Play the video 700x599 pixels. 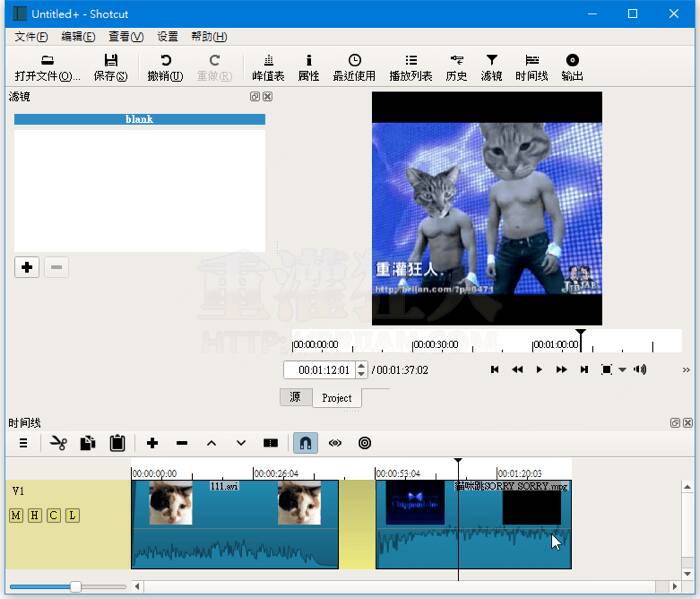pyautogui.click(x=539, y=370)
